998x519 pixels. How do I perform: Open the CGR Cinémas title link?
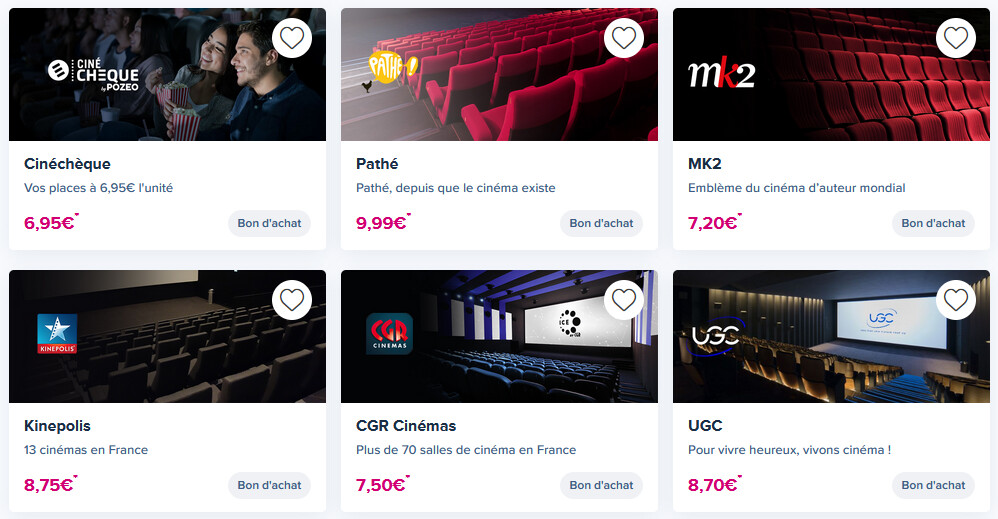[405, 426]
